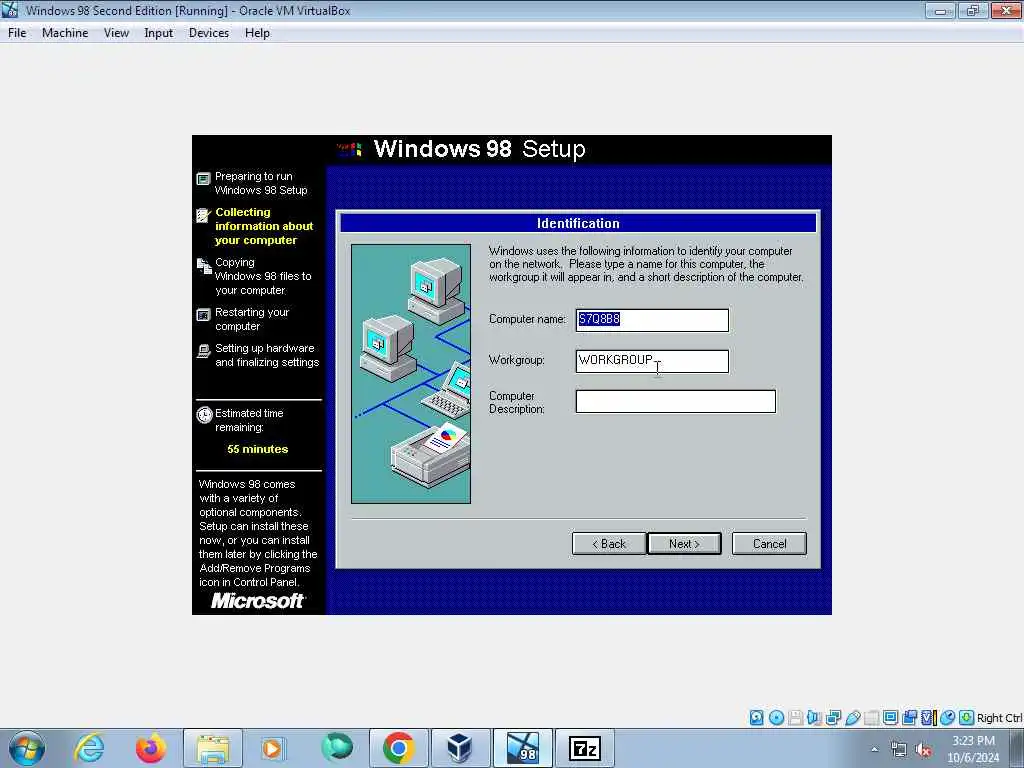The width and height of the screenshot is (1024, 768).
Task: Click the network tray icon
Action: click(899, 750)
